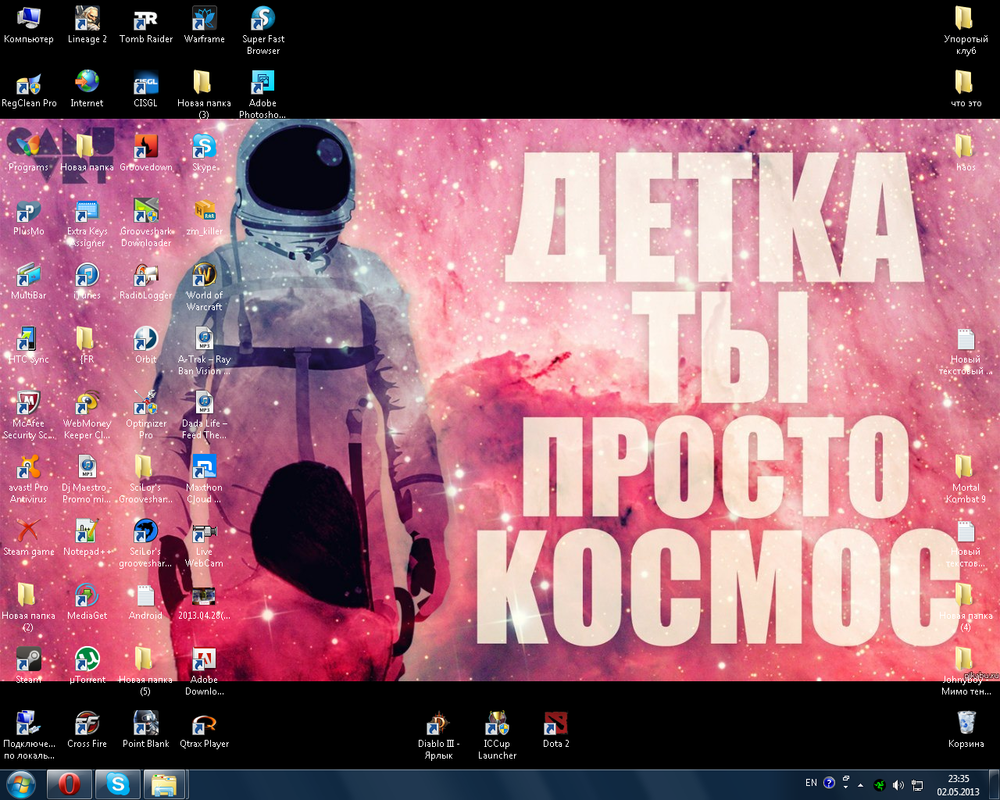The image size is (1000, 800).
Task: Select the Point Blank shortcut
Action: (x=145, y=722)
